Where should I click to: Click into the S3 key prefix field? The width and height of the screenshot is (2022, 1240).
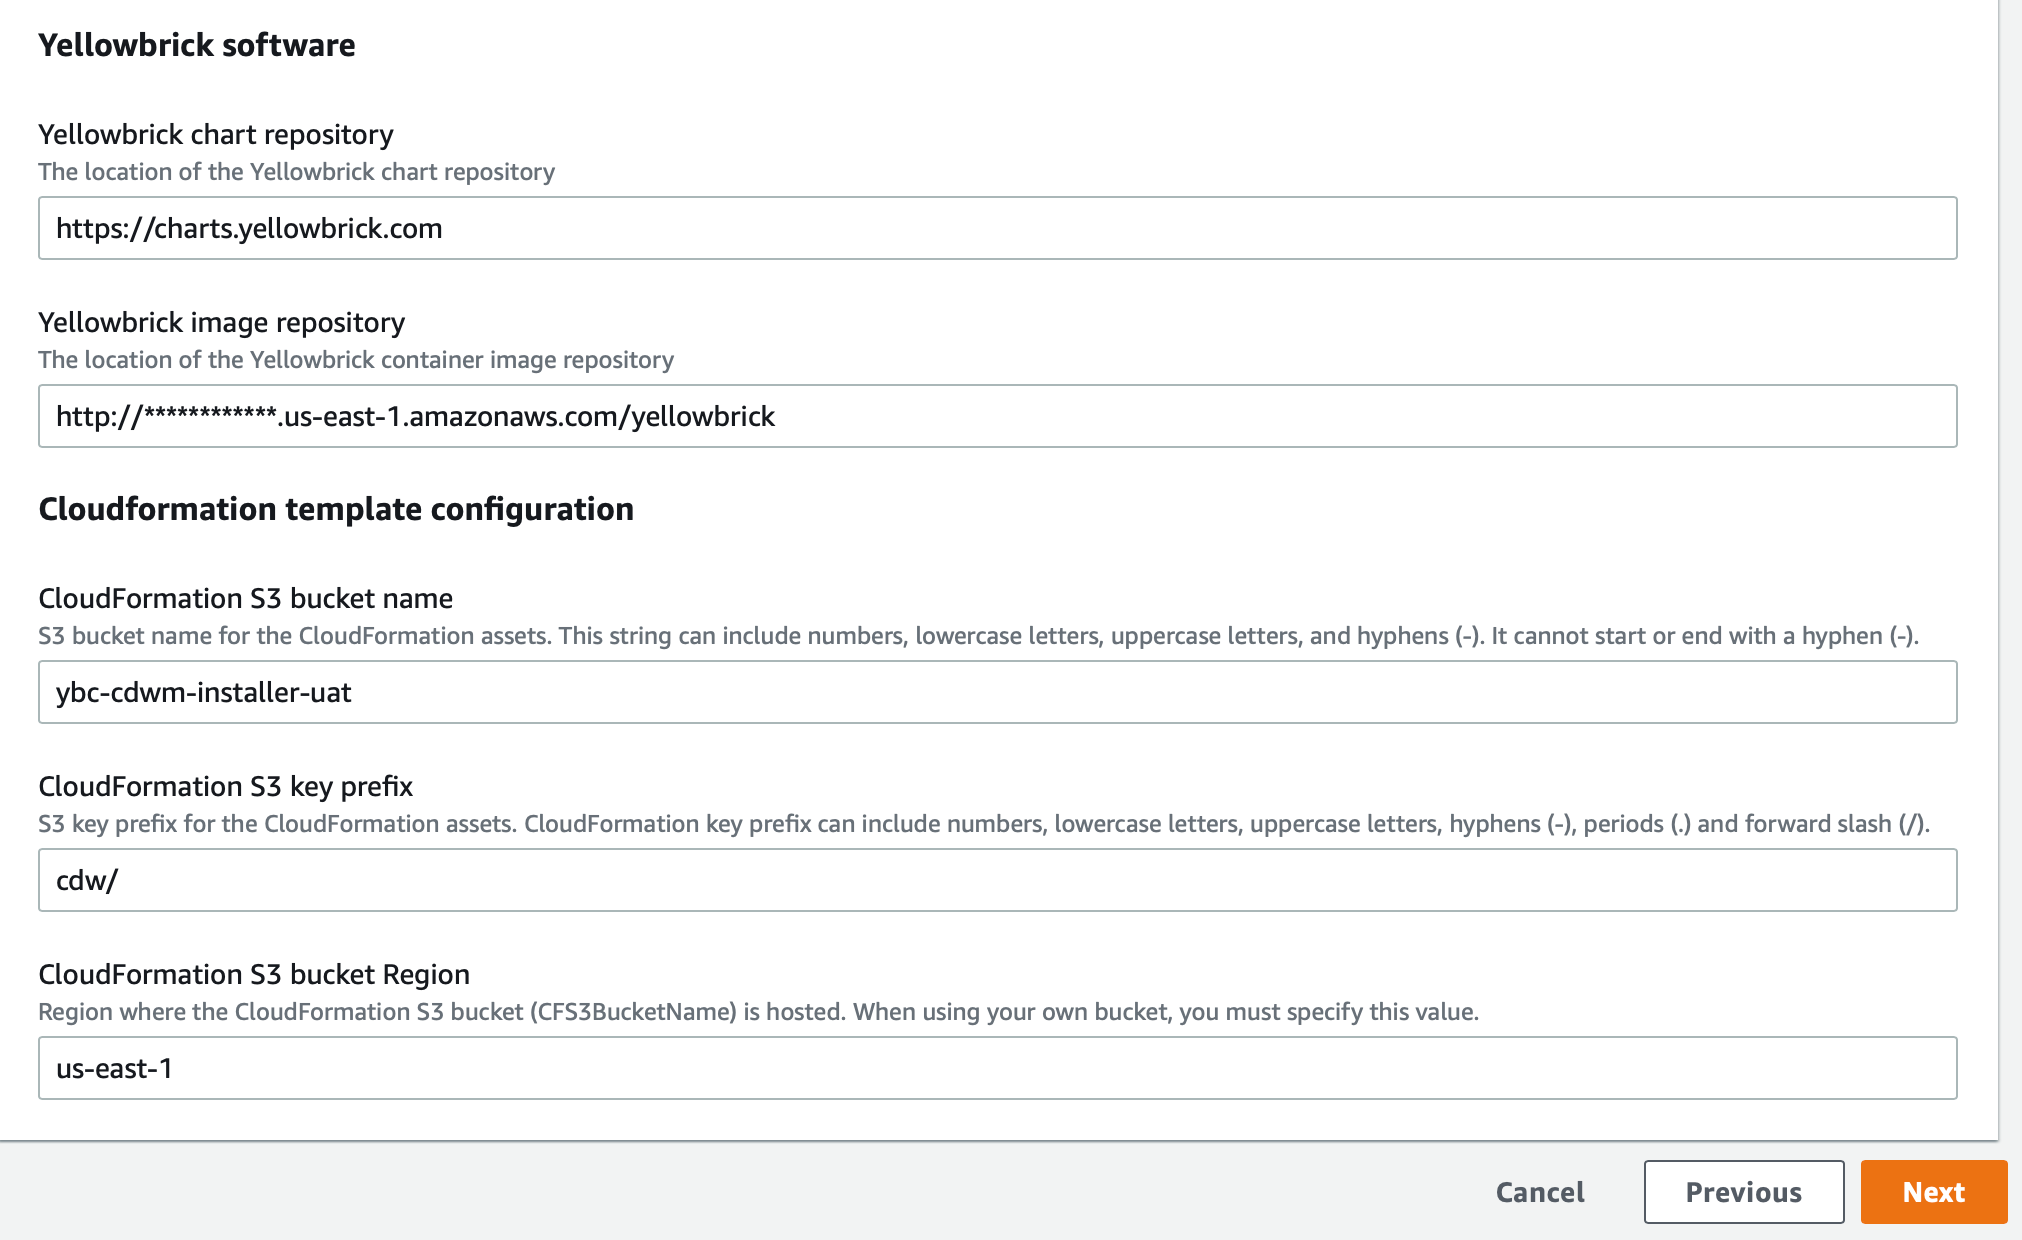997,880
